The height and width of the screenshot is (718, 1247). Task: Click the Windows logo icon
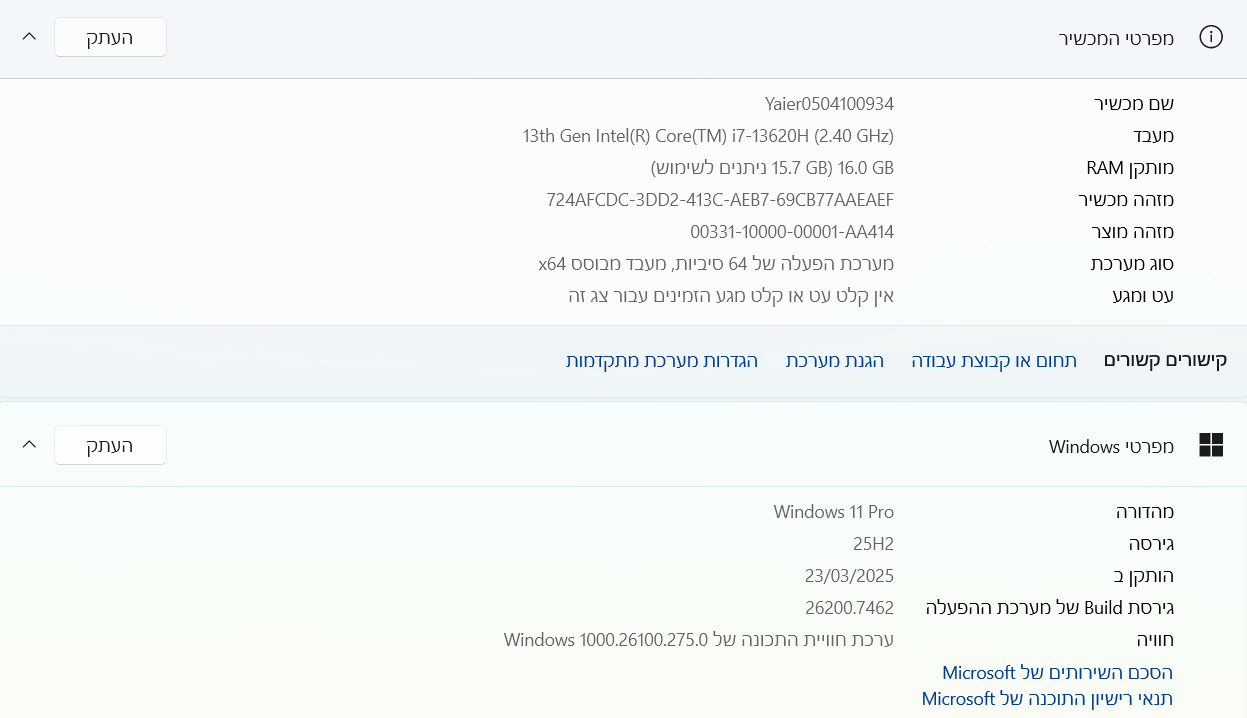1211,446
